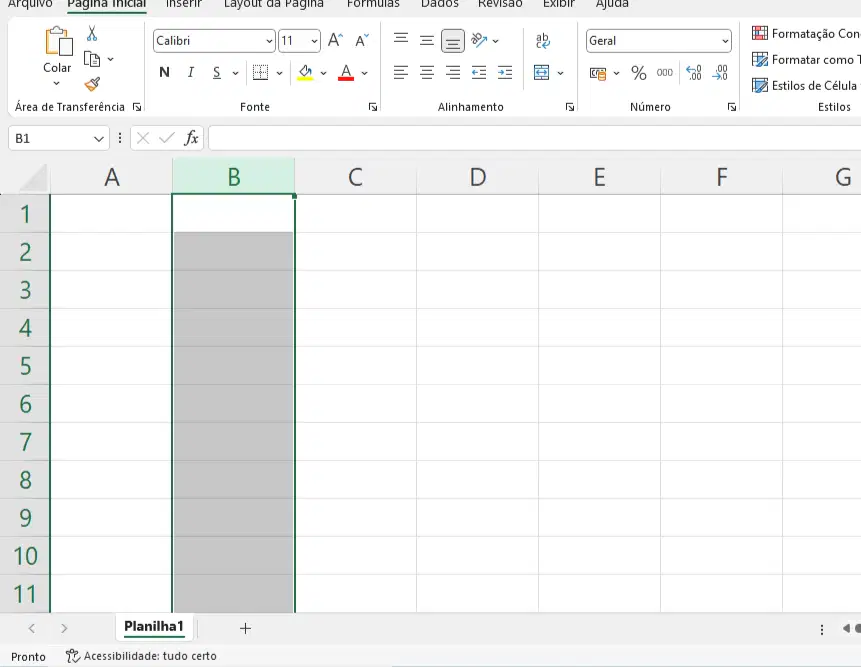Viewport: 861px width, 667px height.
Task: Merge and center cells icon
Action: click(541, 72)
